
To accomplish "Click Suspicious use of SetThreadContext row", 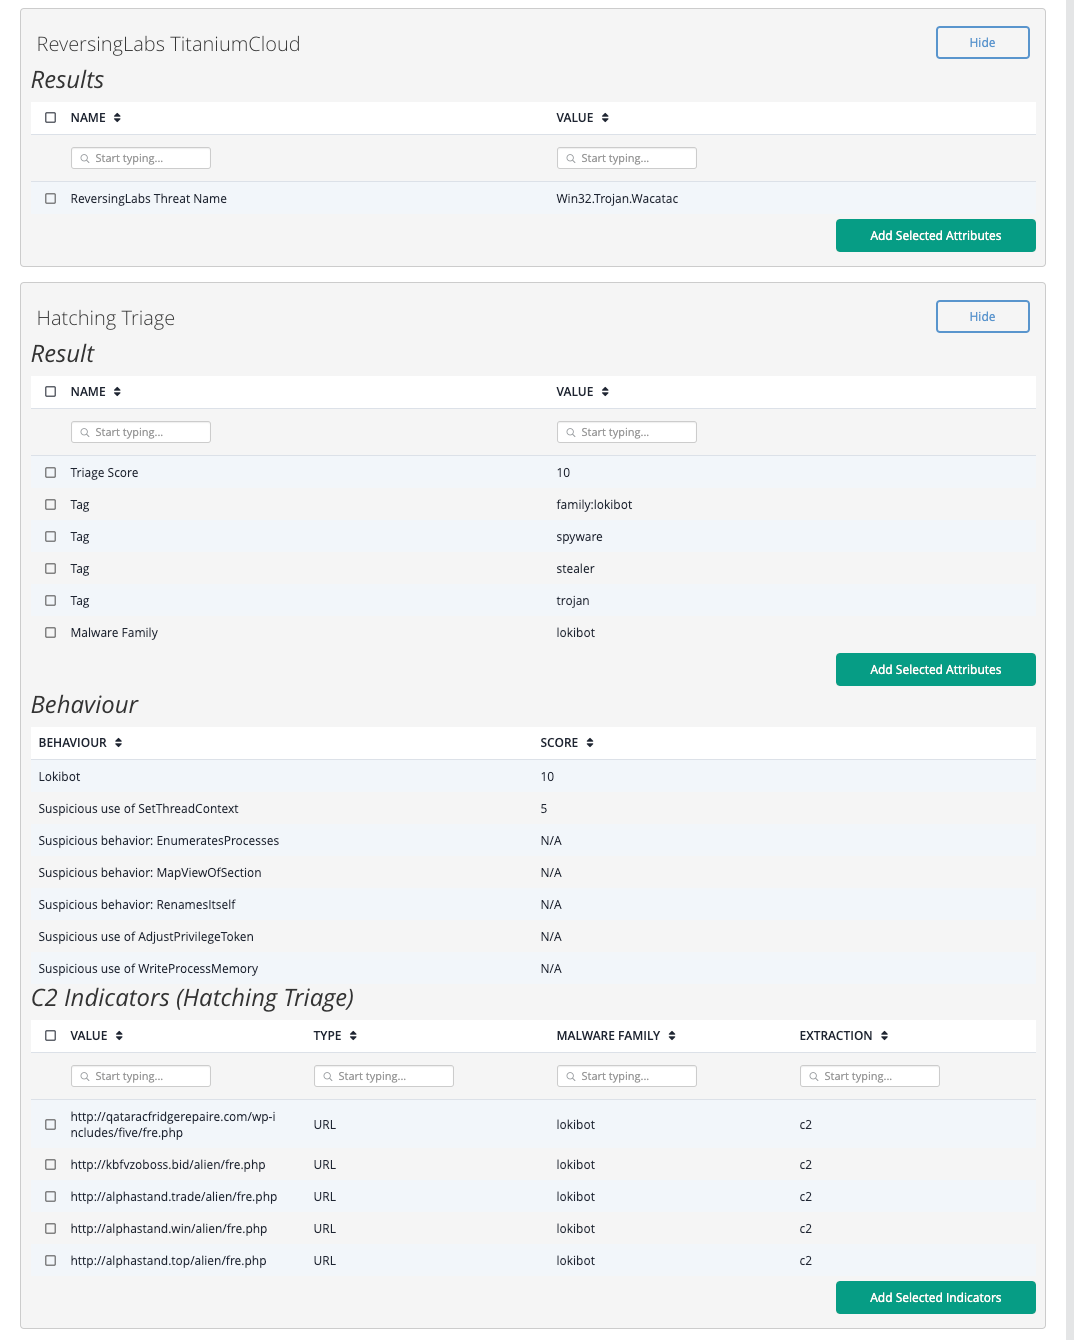I will click(x=533, y=809).
